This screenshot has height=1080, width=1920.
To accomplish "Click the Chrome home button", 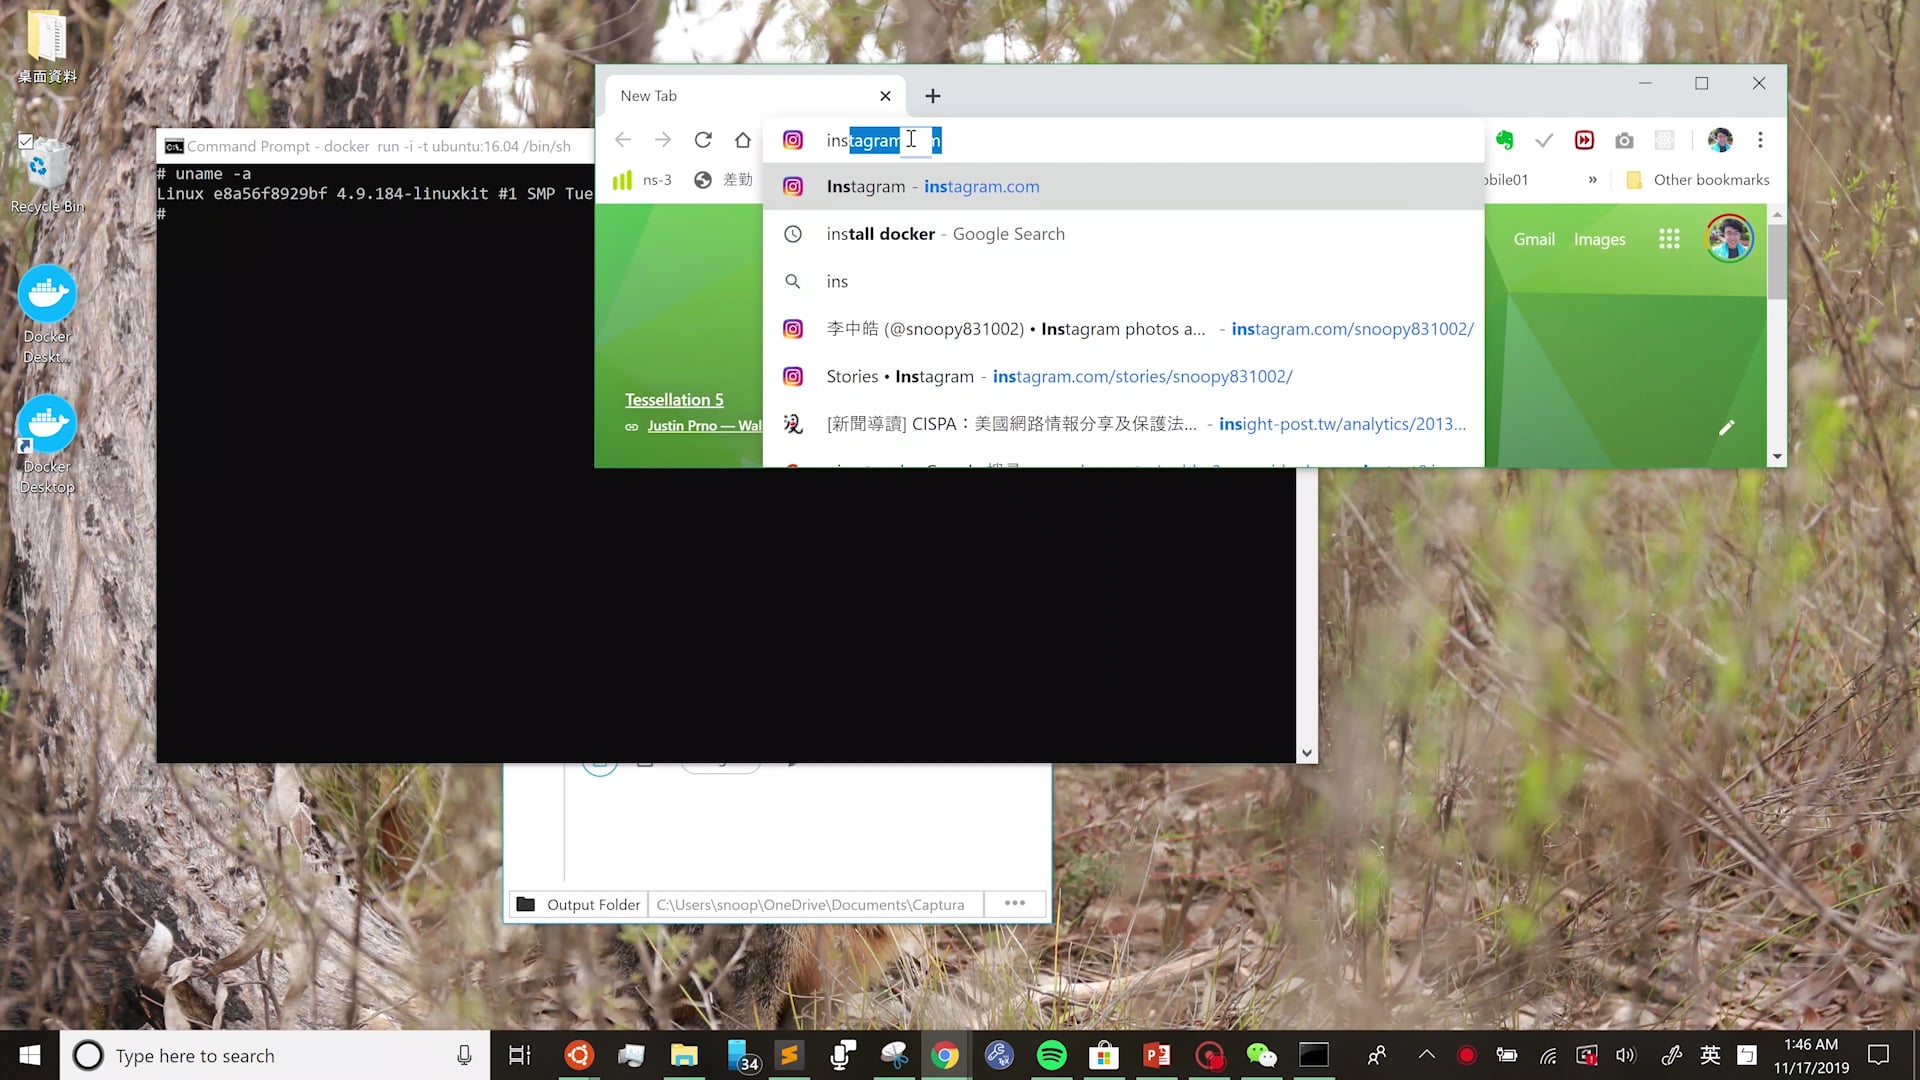I will 742,140.
